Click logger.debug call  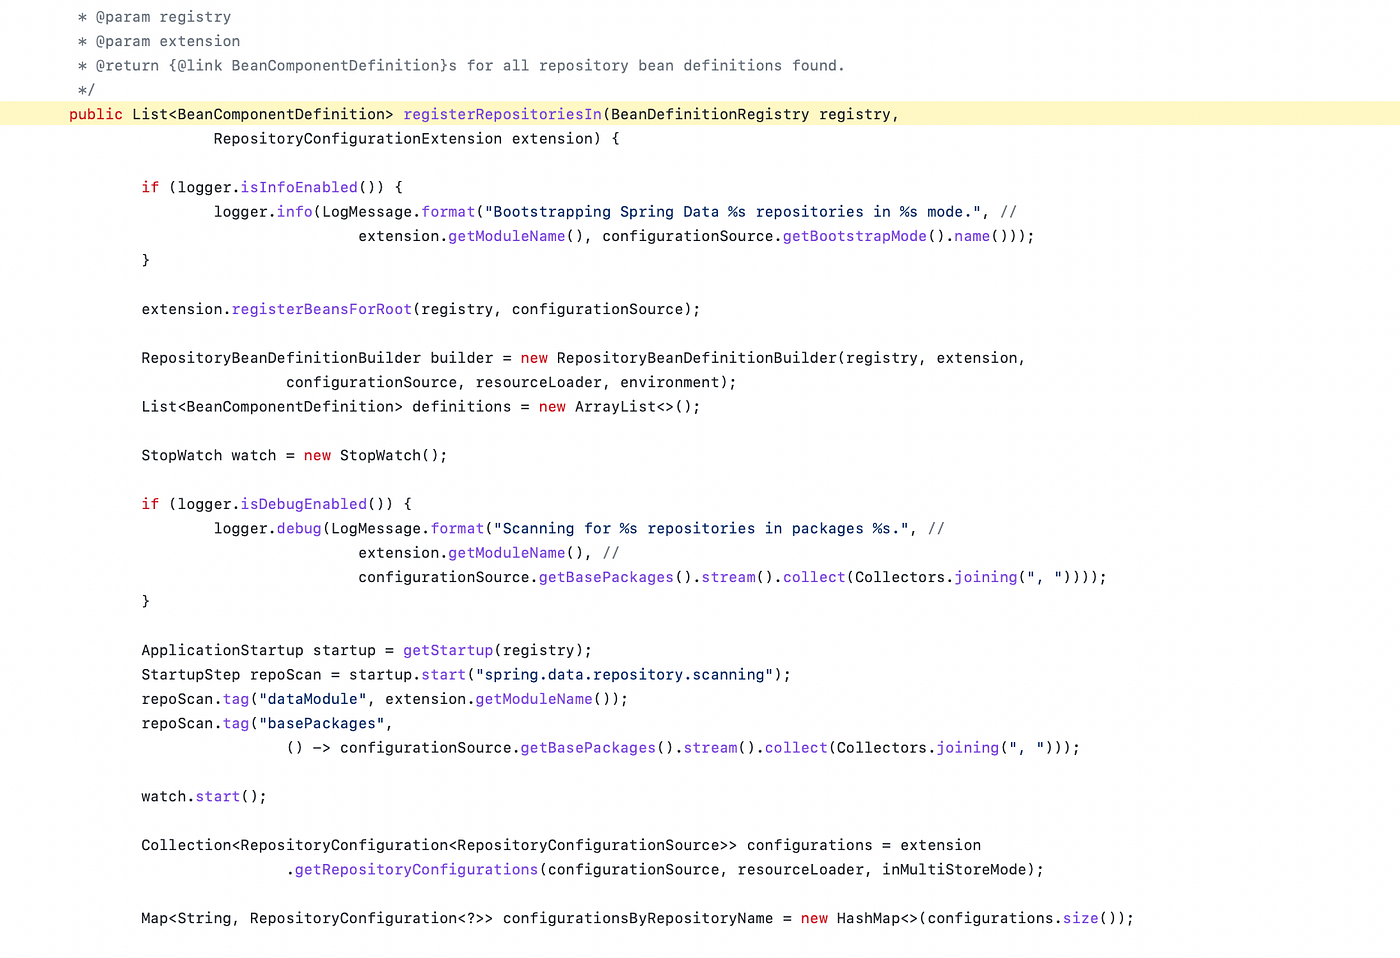268,529
